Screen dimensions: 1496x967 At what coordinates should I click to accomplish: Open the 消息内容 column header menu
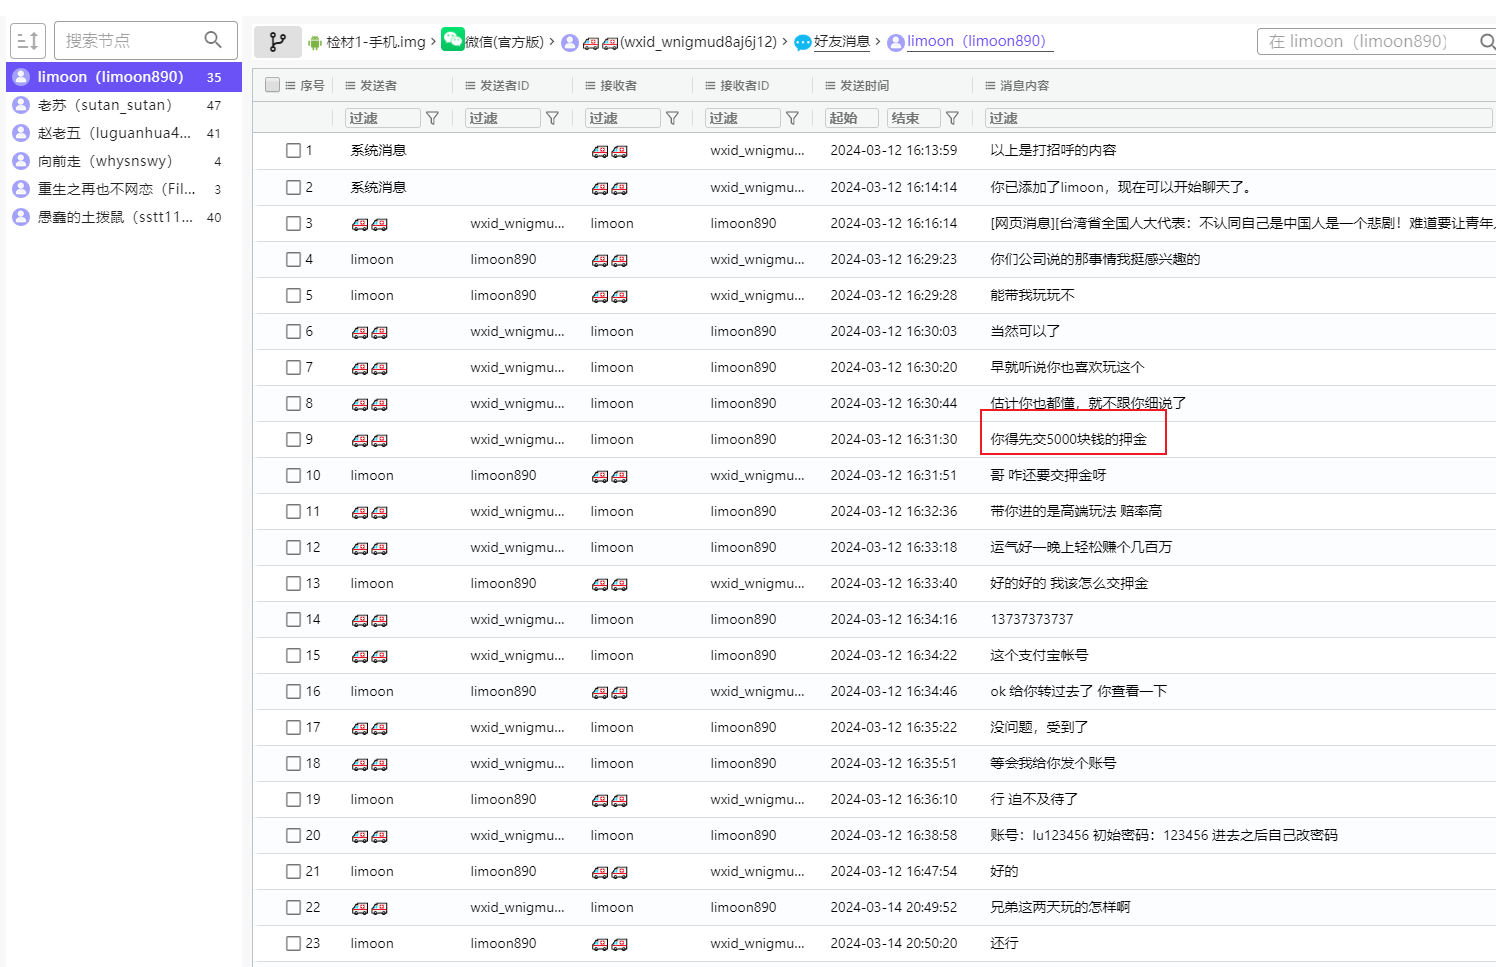pos(990,86)
